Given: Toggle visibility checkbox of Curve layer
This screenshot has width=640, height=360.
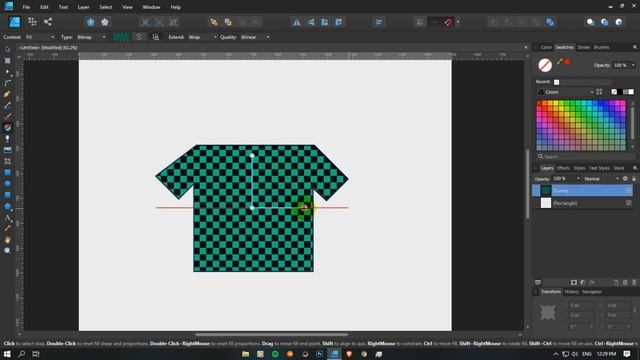Looking at the screenshot, I should (x=629, y=191).
